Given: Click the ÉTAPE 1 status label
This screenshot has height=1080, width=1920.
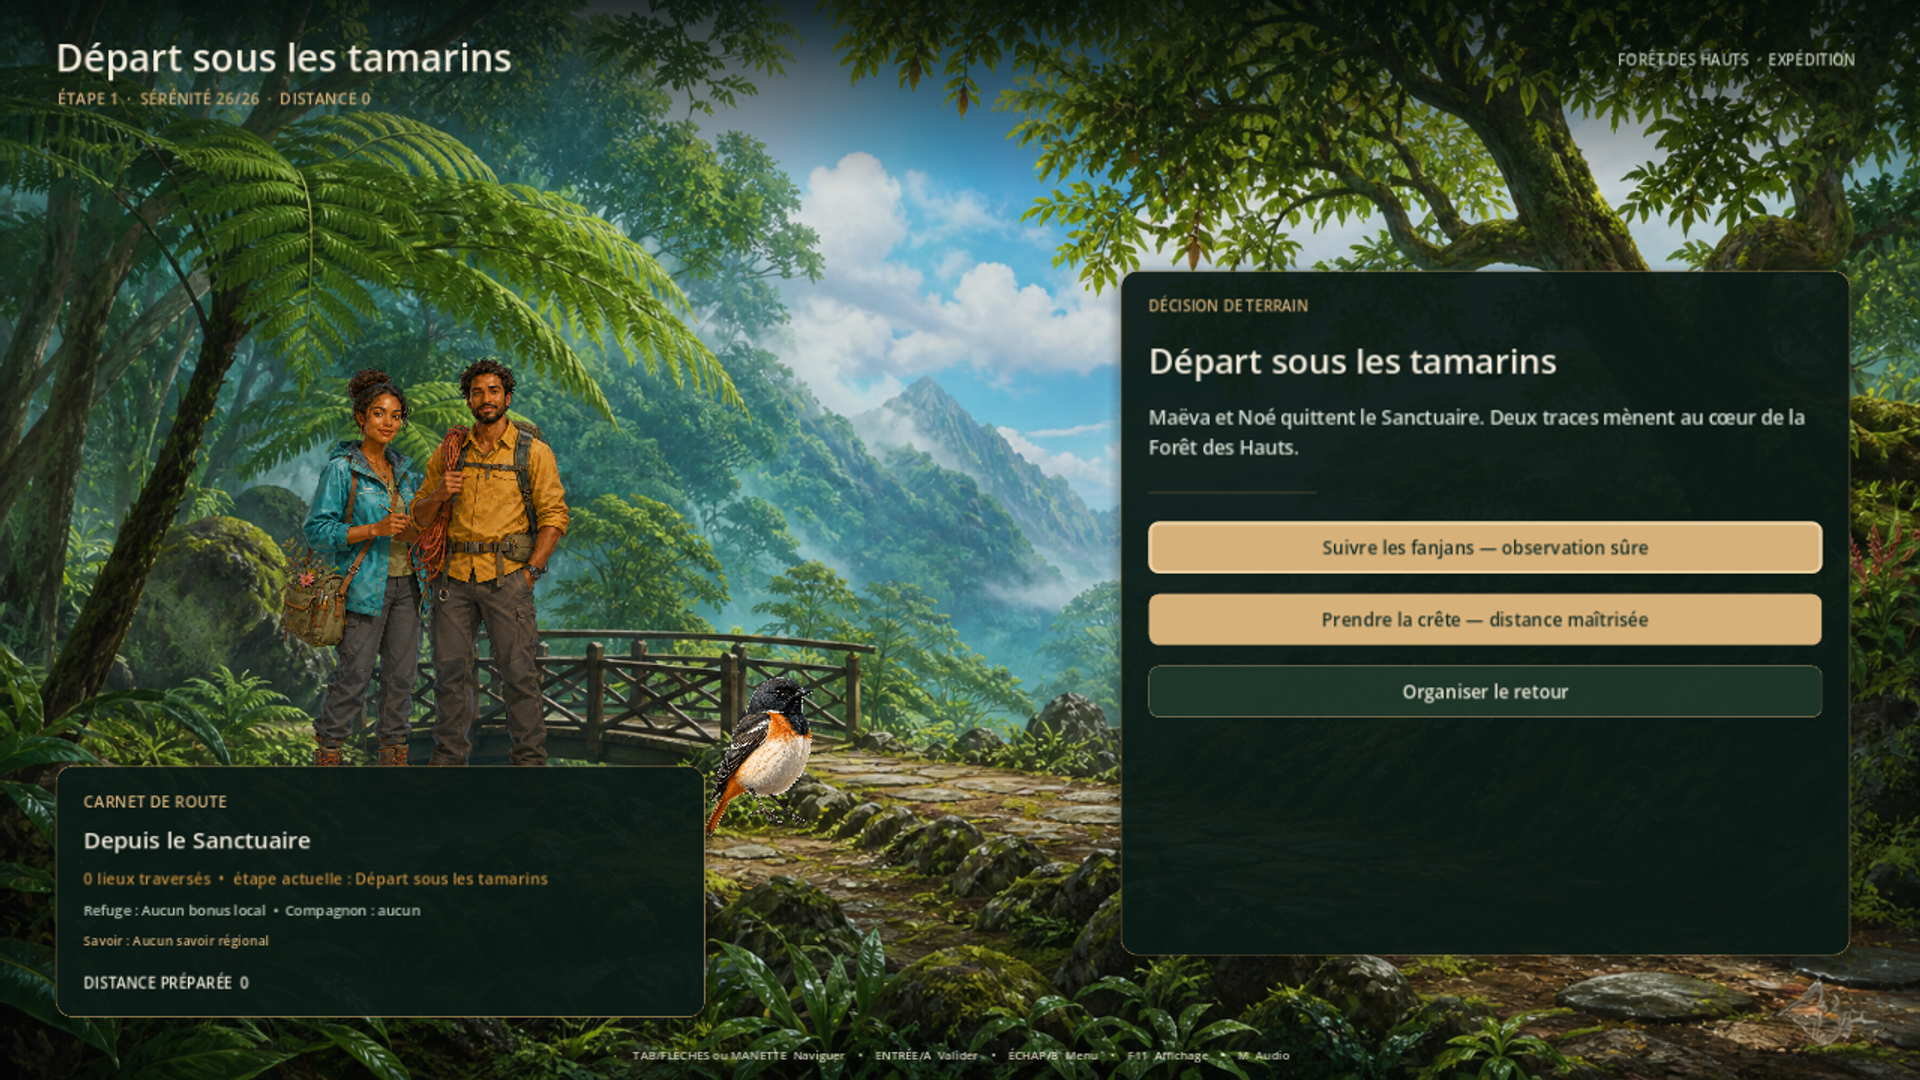Looking at the screenshot, I should click(x=88, y=98).
